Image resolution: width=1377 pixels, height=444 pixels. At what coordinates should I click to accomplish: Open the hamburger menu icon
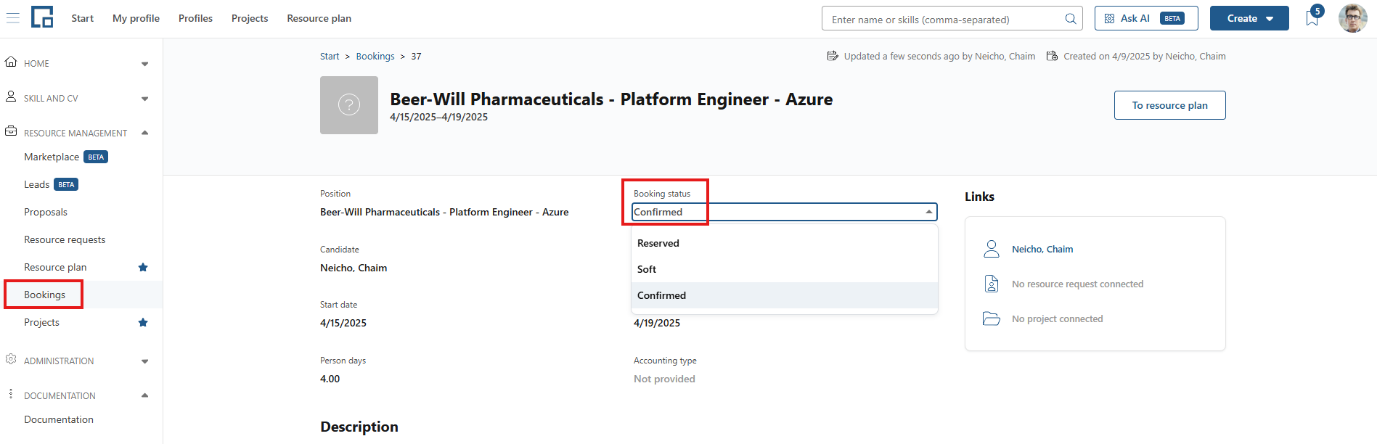tap(13, 18)
